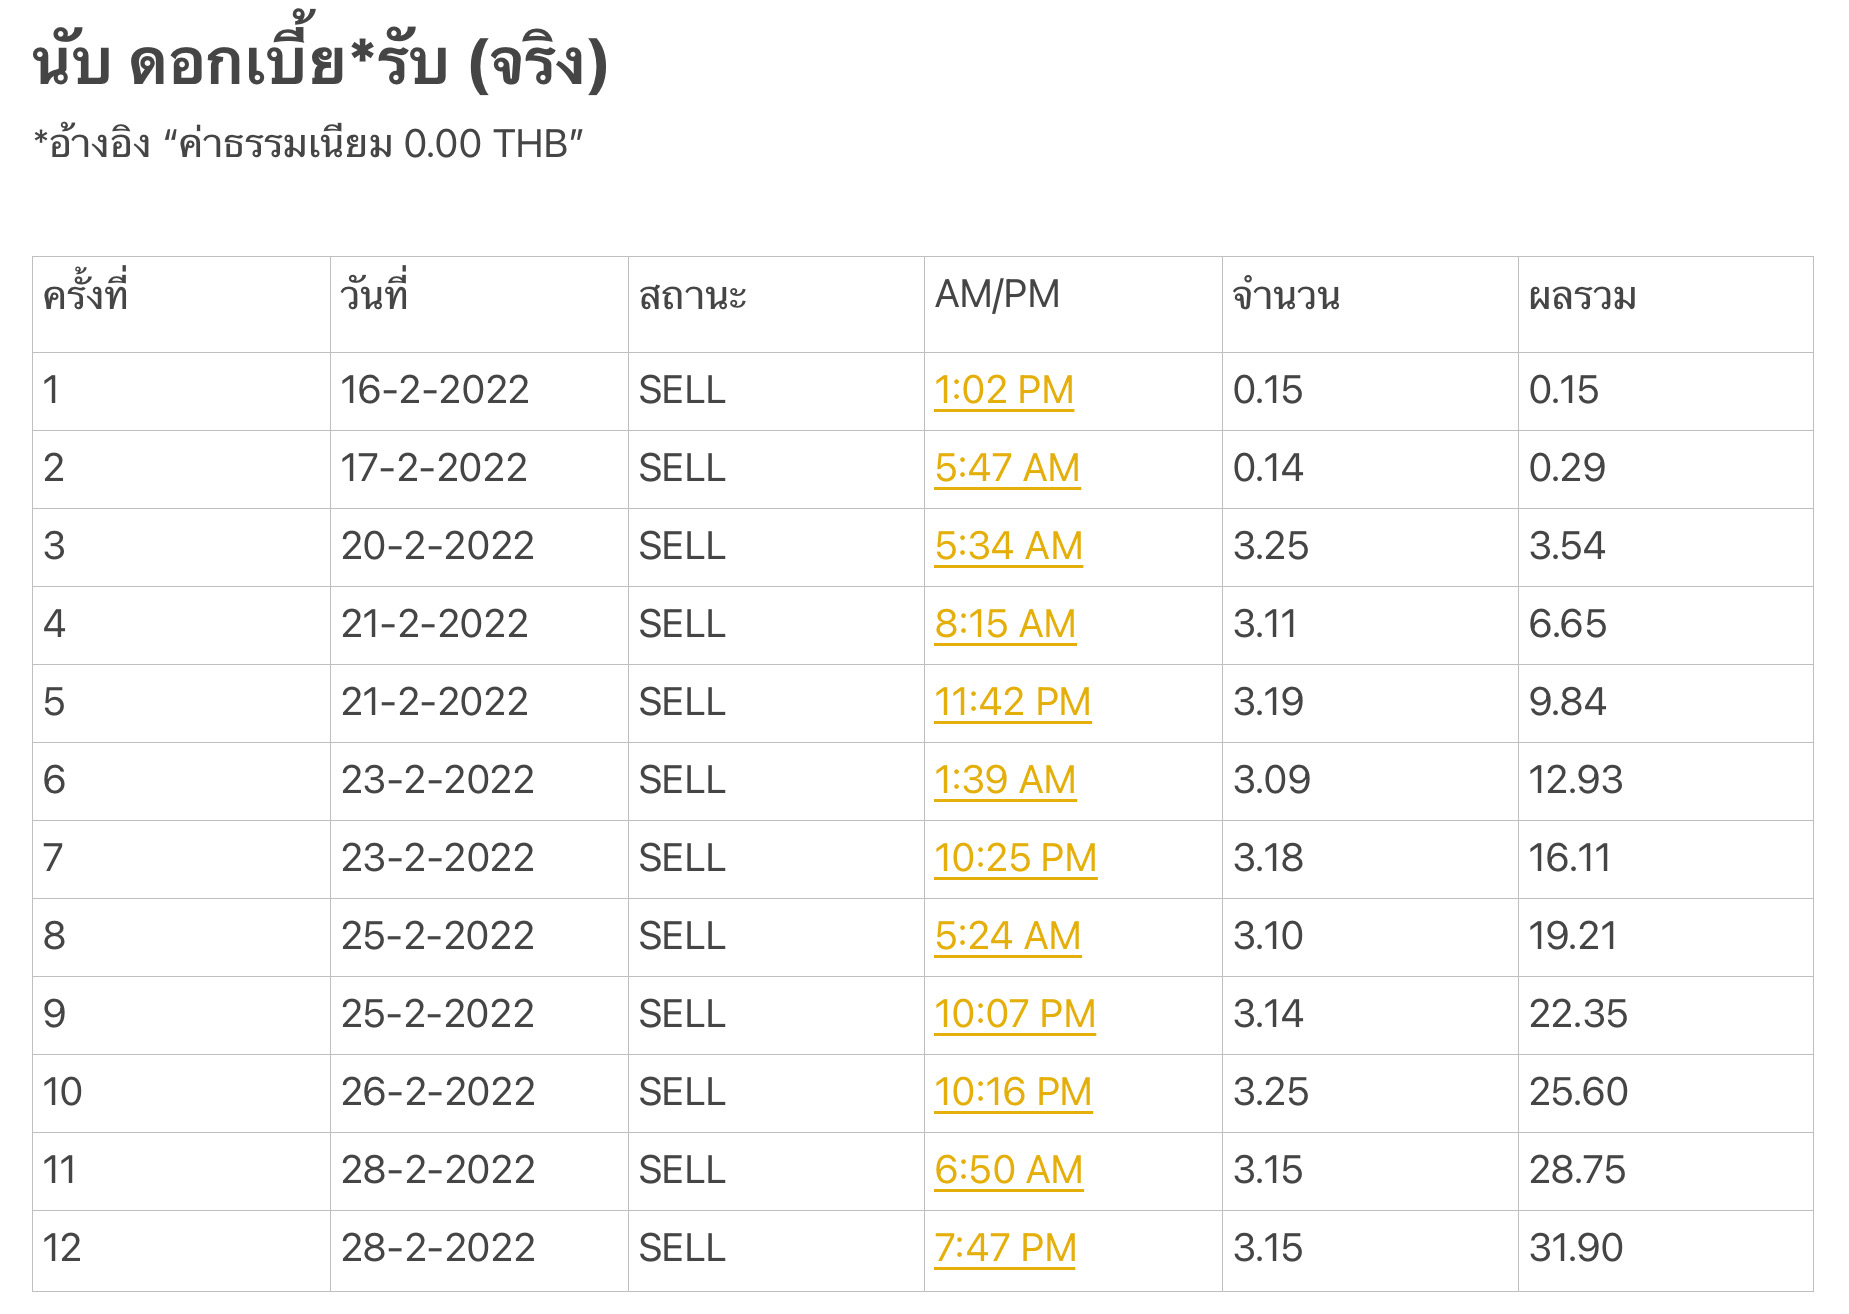Select the 16-2-2022 date cell
Viewport: 1849px width, 1314px height.
[x=479, y=391]
